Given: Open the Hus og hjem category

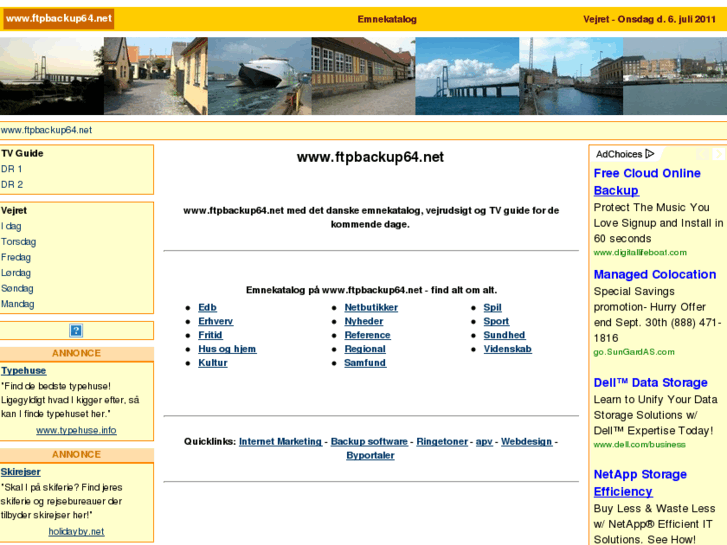Looking at the screenshot, I should (x=227, y=349).
